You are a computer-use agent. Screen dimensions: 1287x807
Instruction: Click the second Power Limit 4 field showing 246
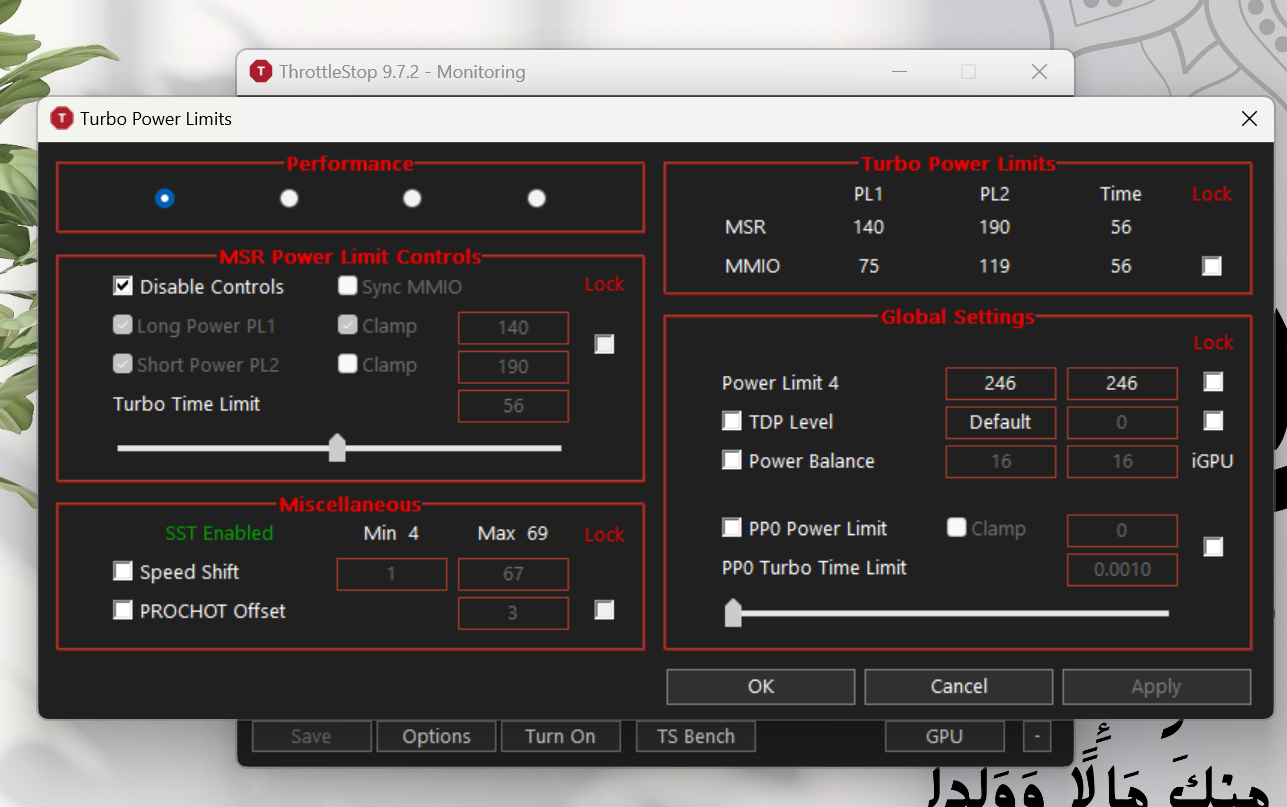tap(1122, 383)
